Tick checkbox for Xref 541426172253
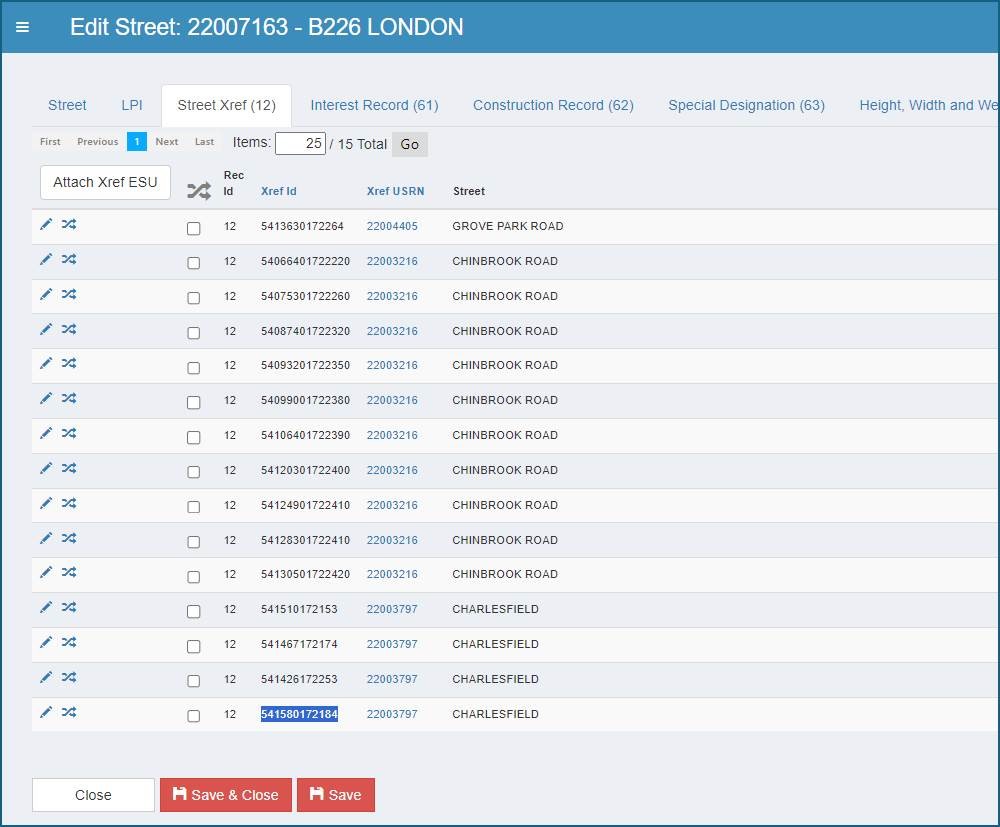1000x827 pixels. pyautogui.click(x=194, y=681)
